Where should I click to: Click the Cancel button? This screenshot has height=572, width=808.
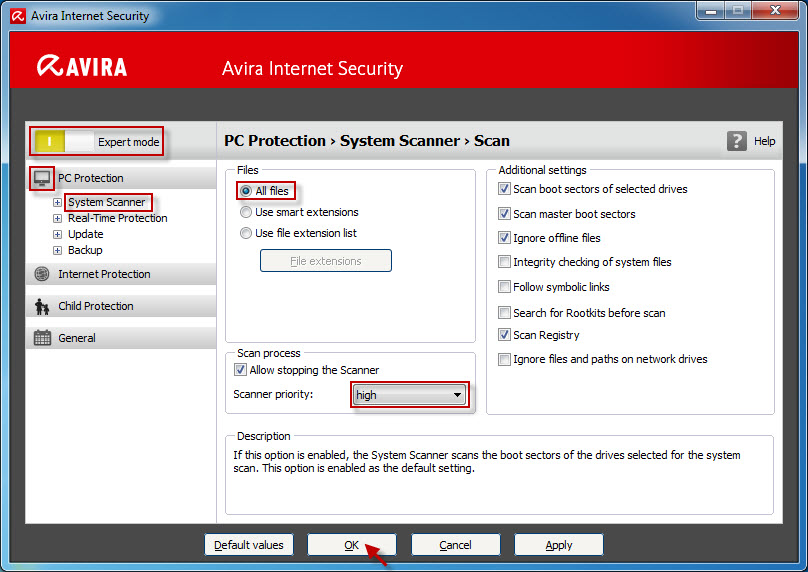pyautogui.click(x=456, y=545)
